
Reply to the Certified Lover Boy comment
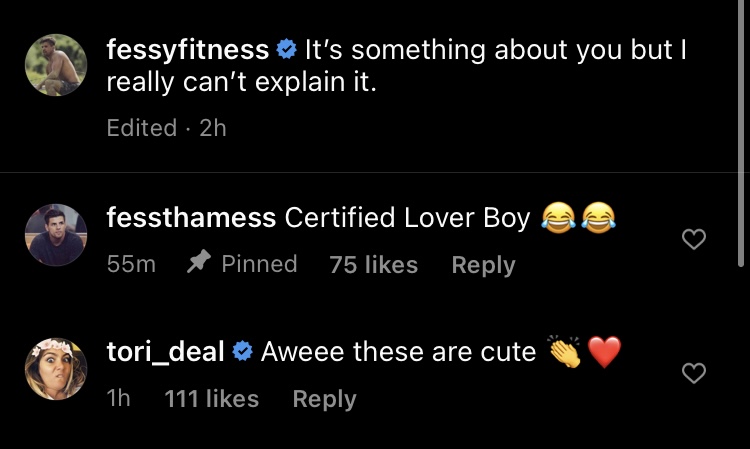pyautogui.click(x=484, y=265)
